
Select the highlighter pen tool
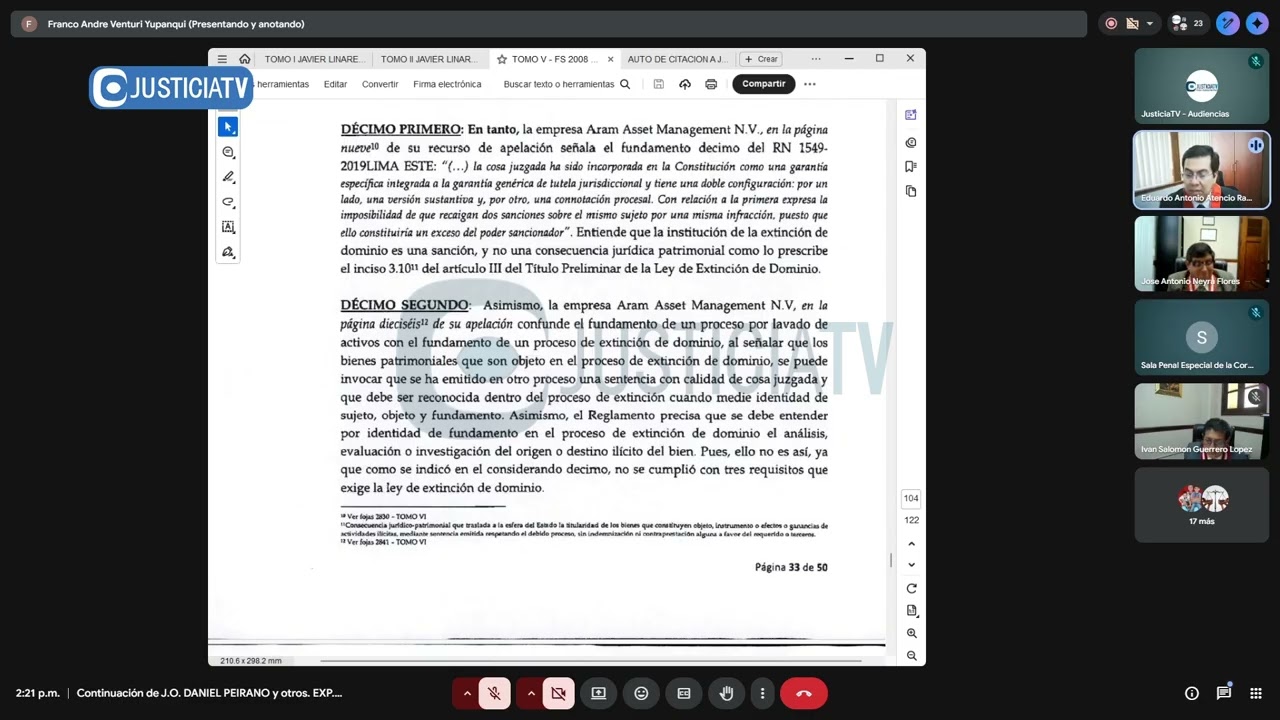point(228,177)
